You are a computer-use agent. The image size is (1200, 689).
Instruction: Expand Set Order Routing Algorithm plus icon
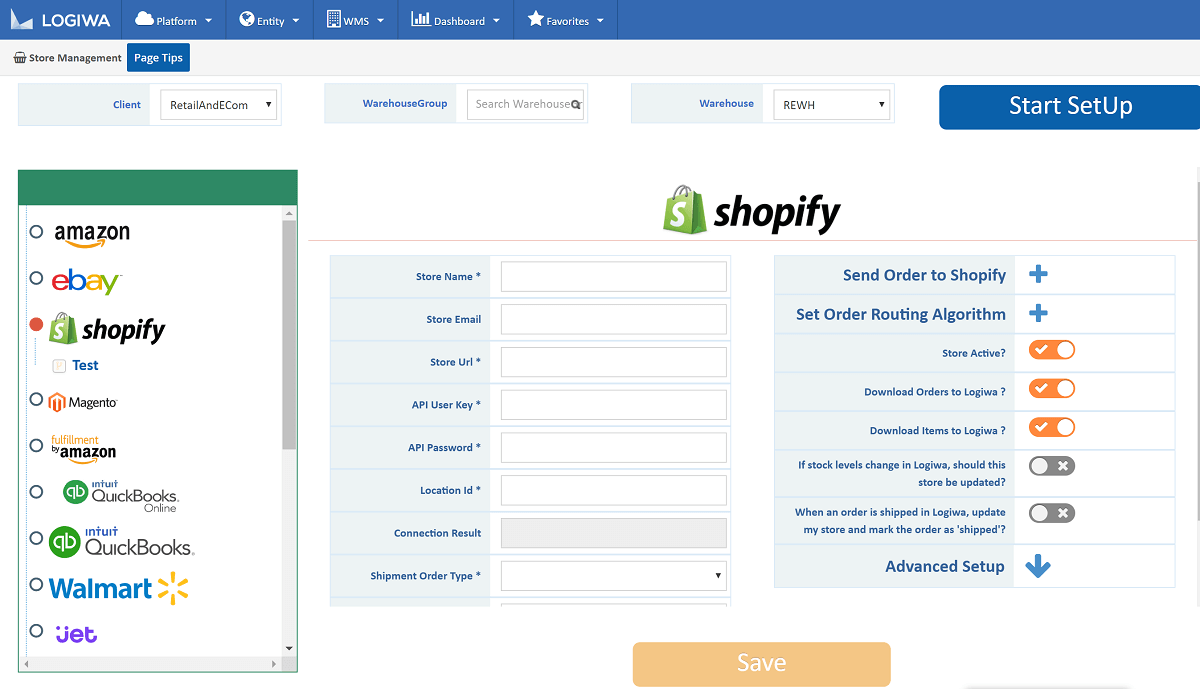click(x=1038, y=314)
